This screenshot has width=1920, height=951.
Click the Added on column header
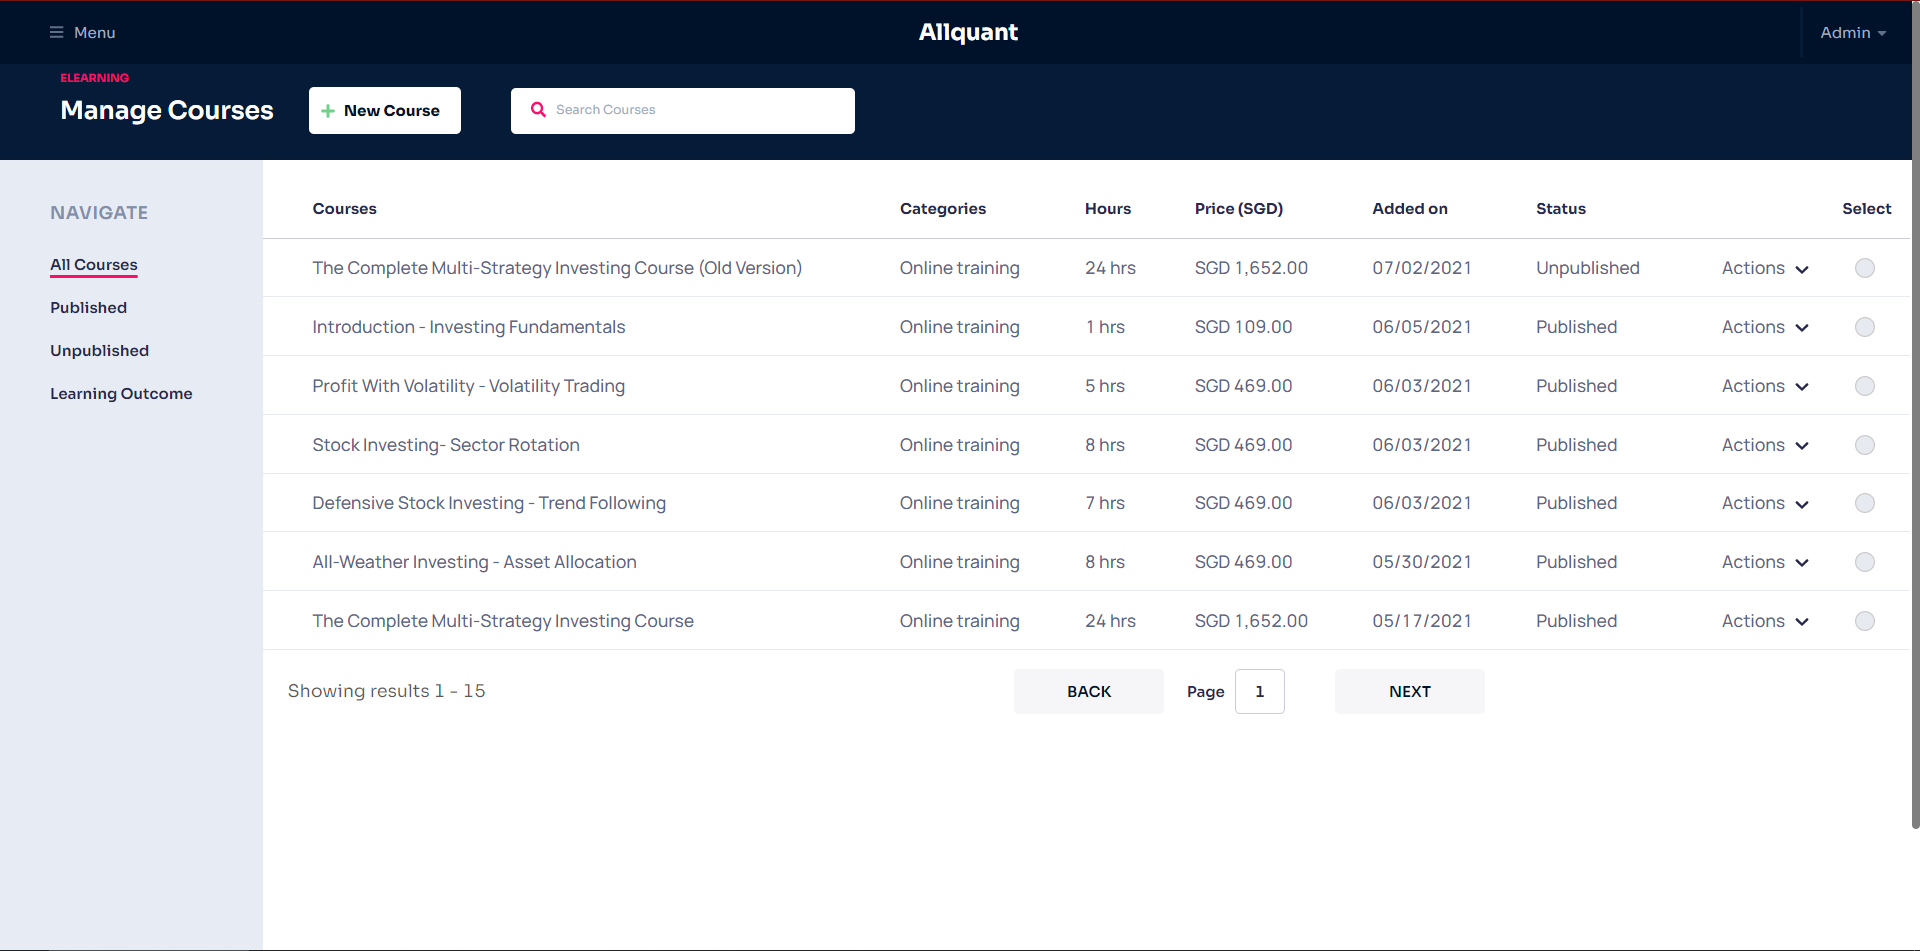[1410, 209]
